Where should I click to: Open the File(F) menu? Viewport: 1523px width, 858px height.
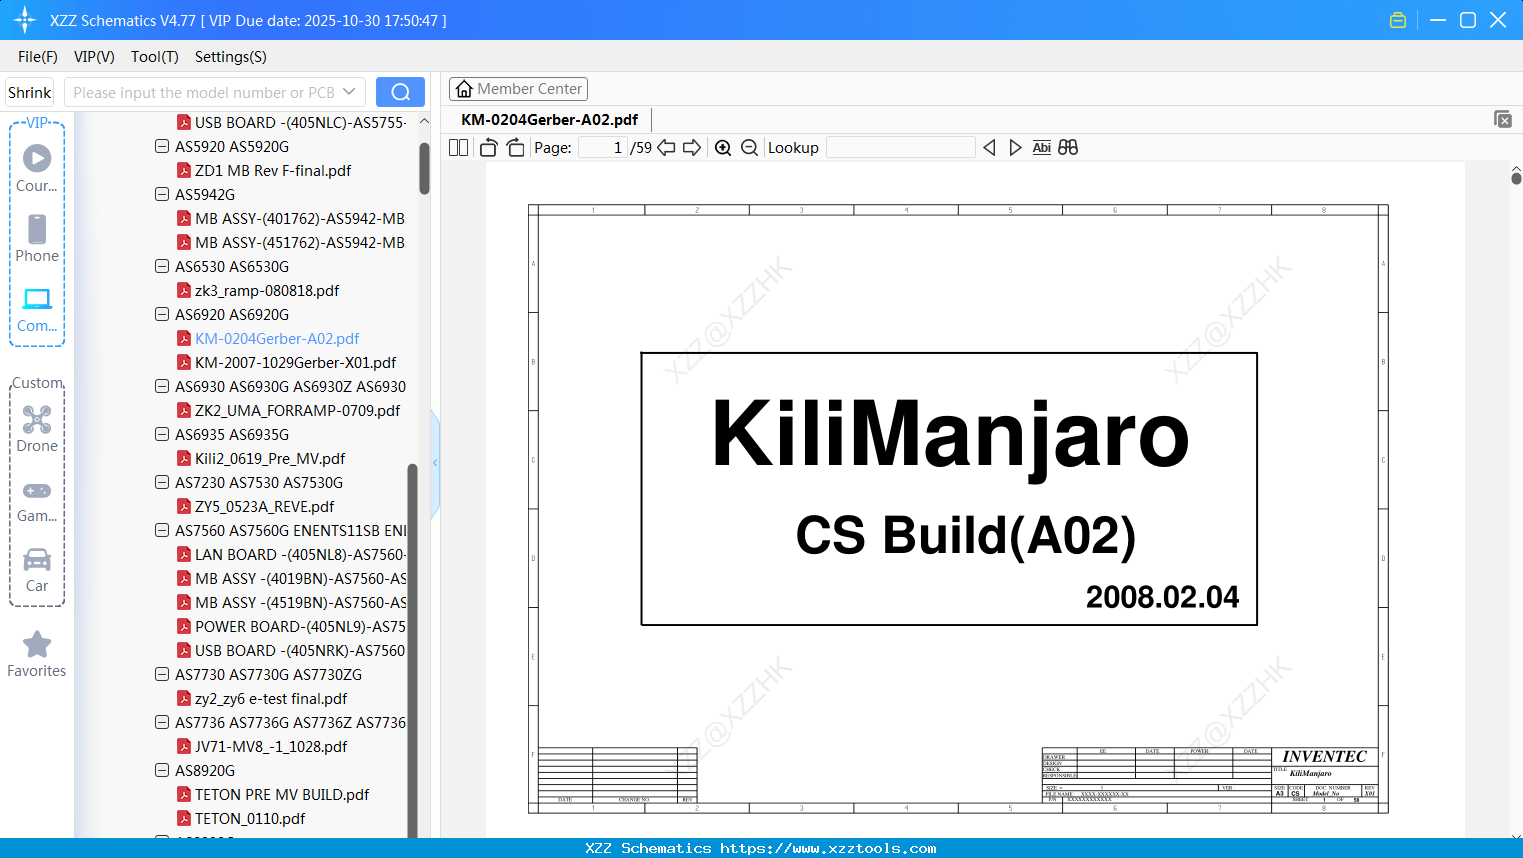38,57
